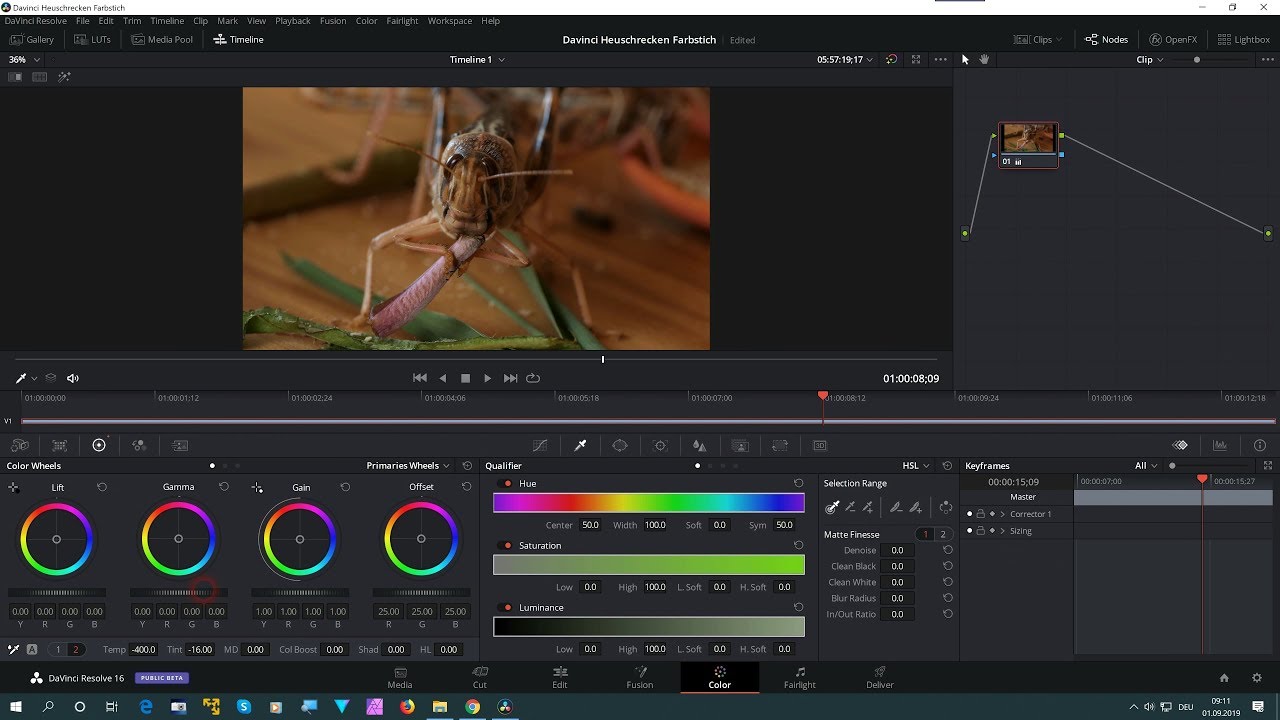
Task: Open the Lightbox view
Action: [1244, 40]
